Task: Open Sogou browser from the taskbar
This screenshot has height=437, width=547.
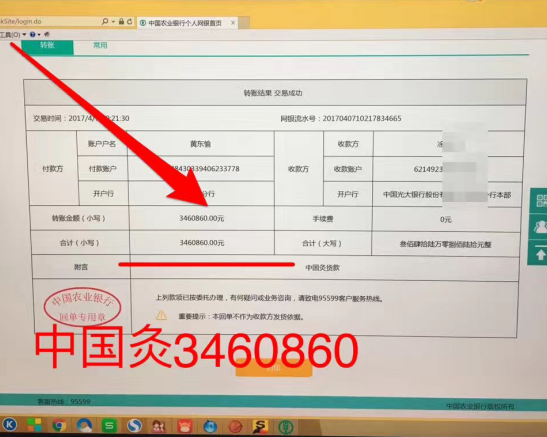Action: (x=134, y=425)
